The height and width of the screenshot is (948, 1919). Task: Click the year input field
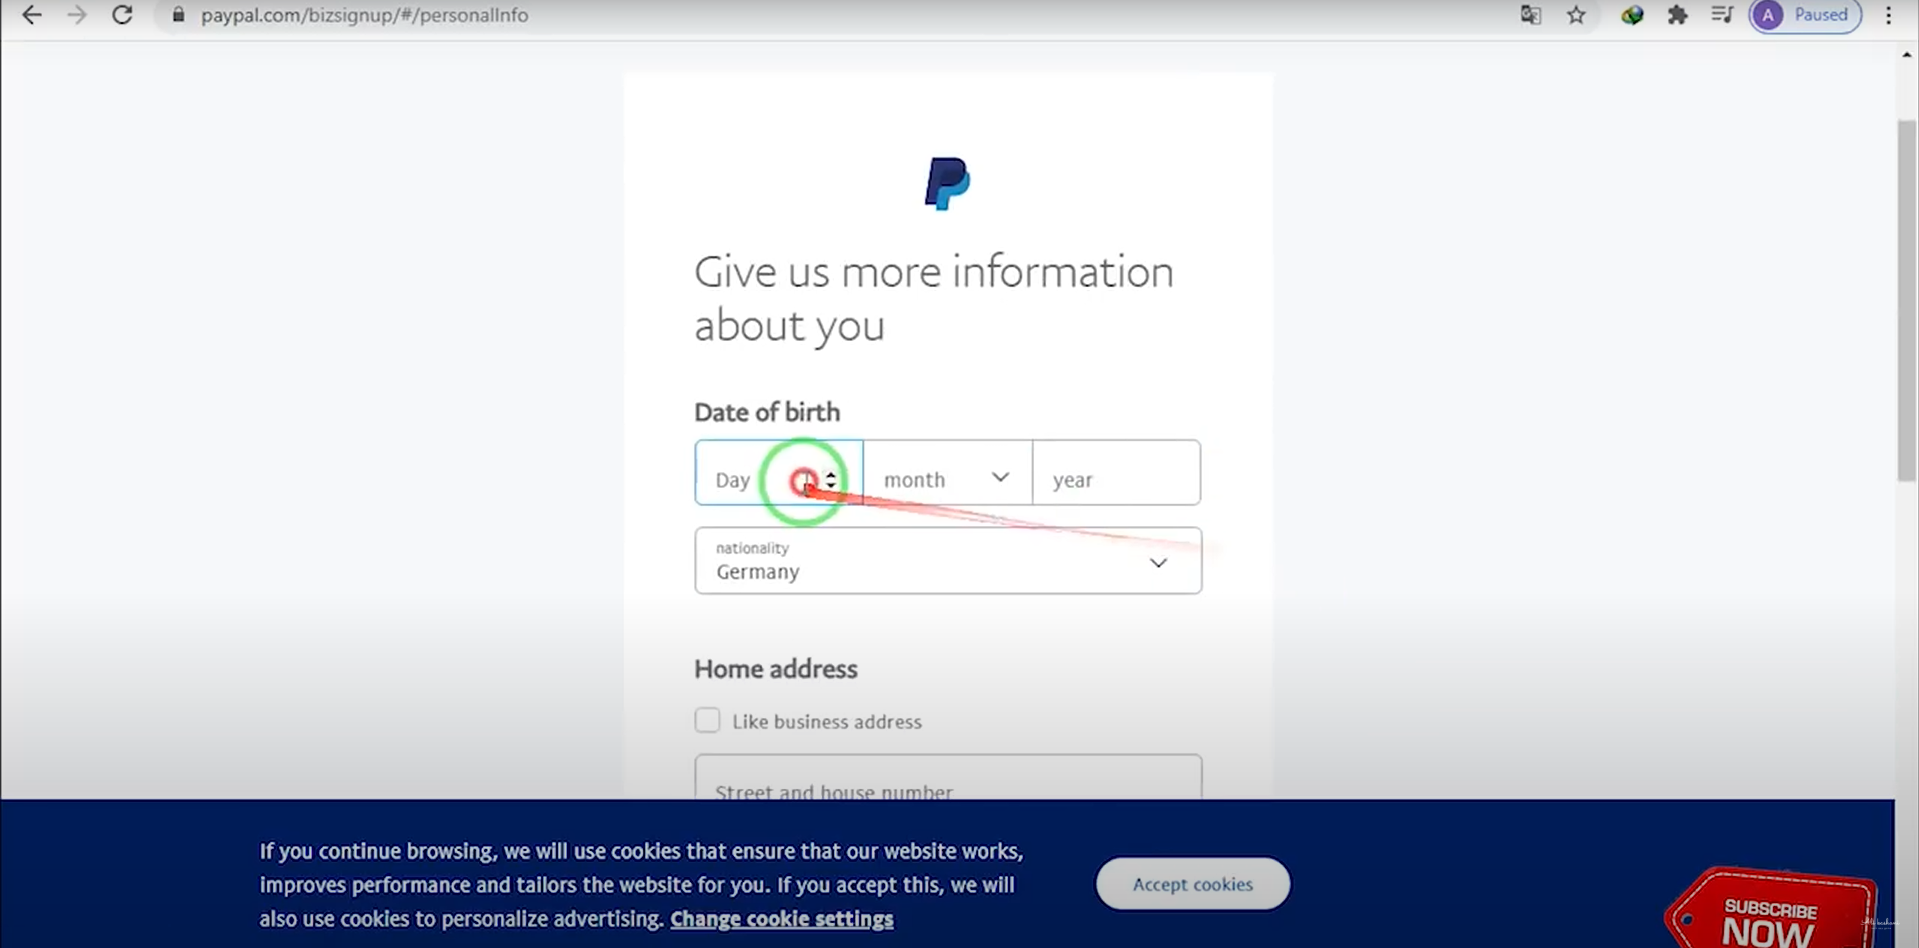pyautogui.click(x=1116, y=478)
